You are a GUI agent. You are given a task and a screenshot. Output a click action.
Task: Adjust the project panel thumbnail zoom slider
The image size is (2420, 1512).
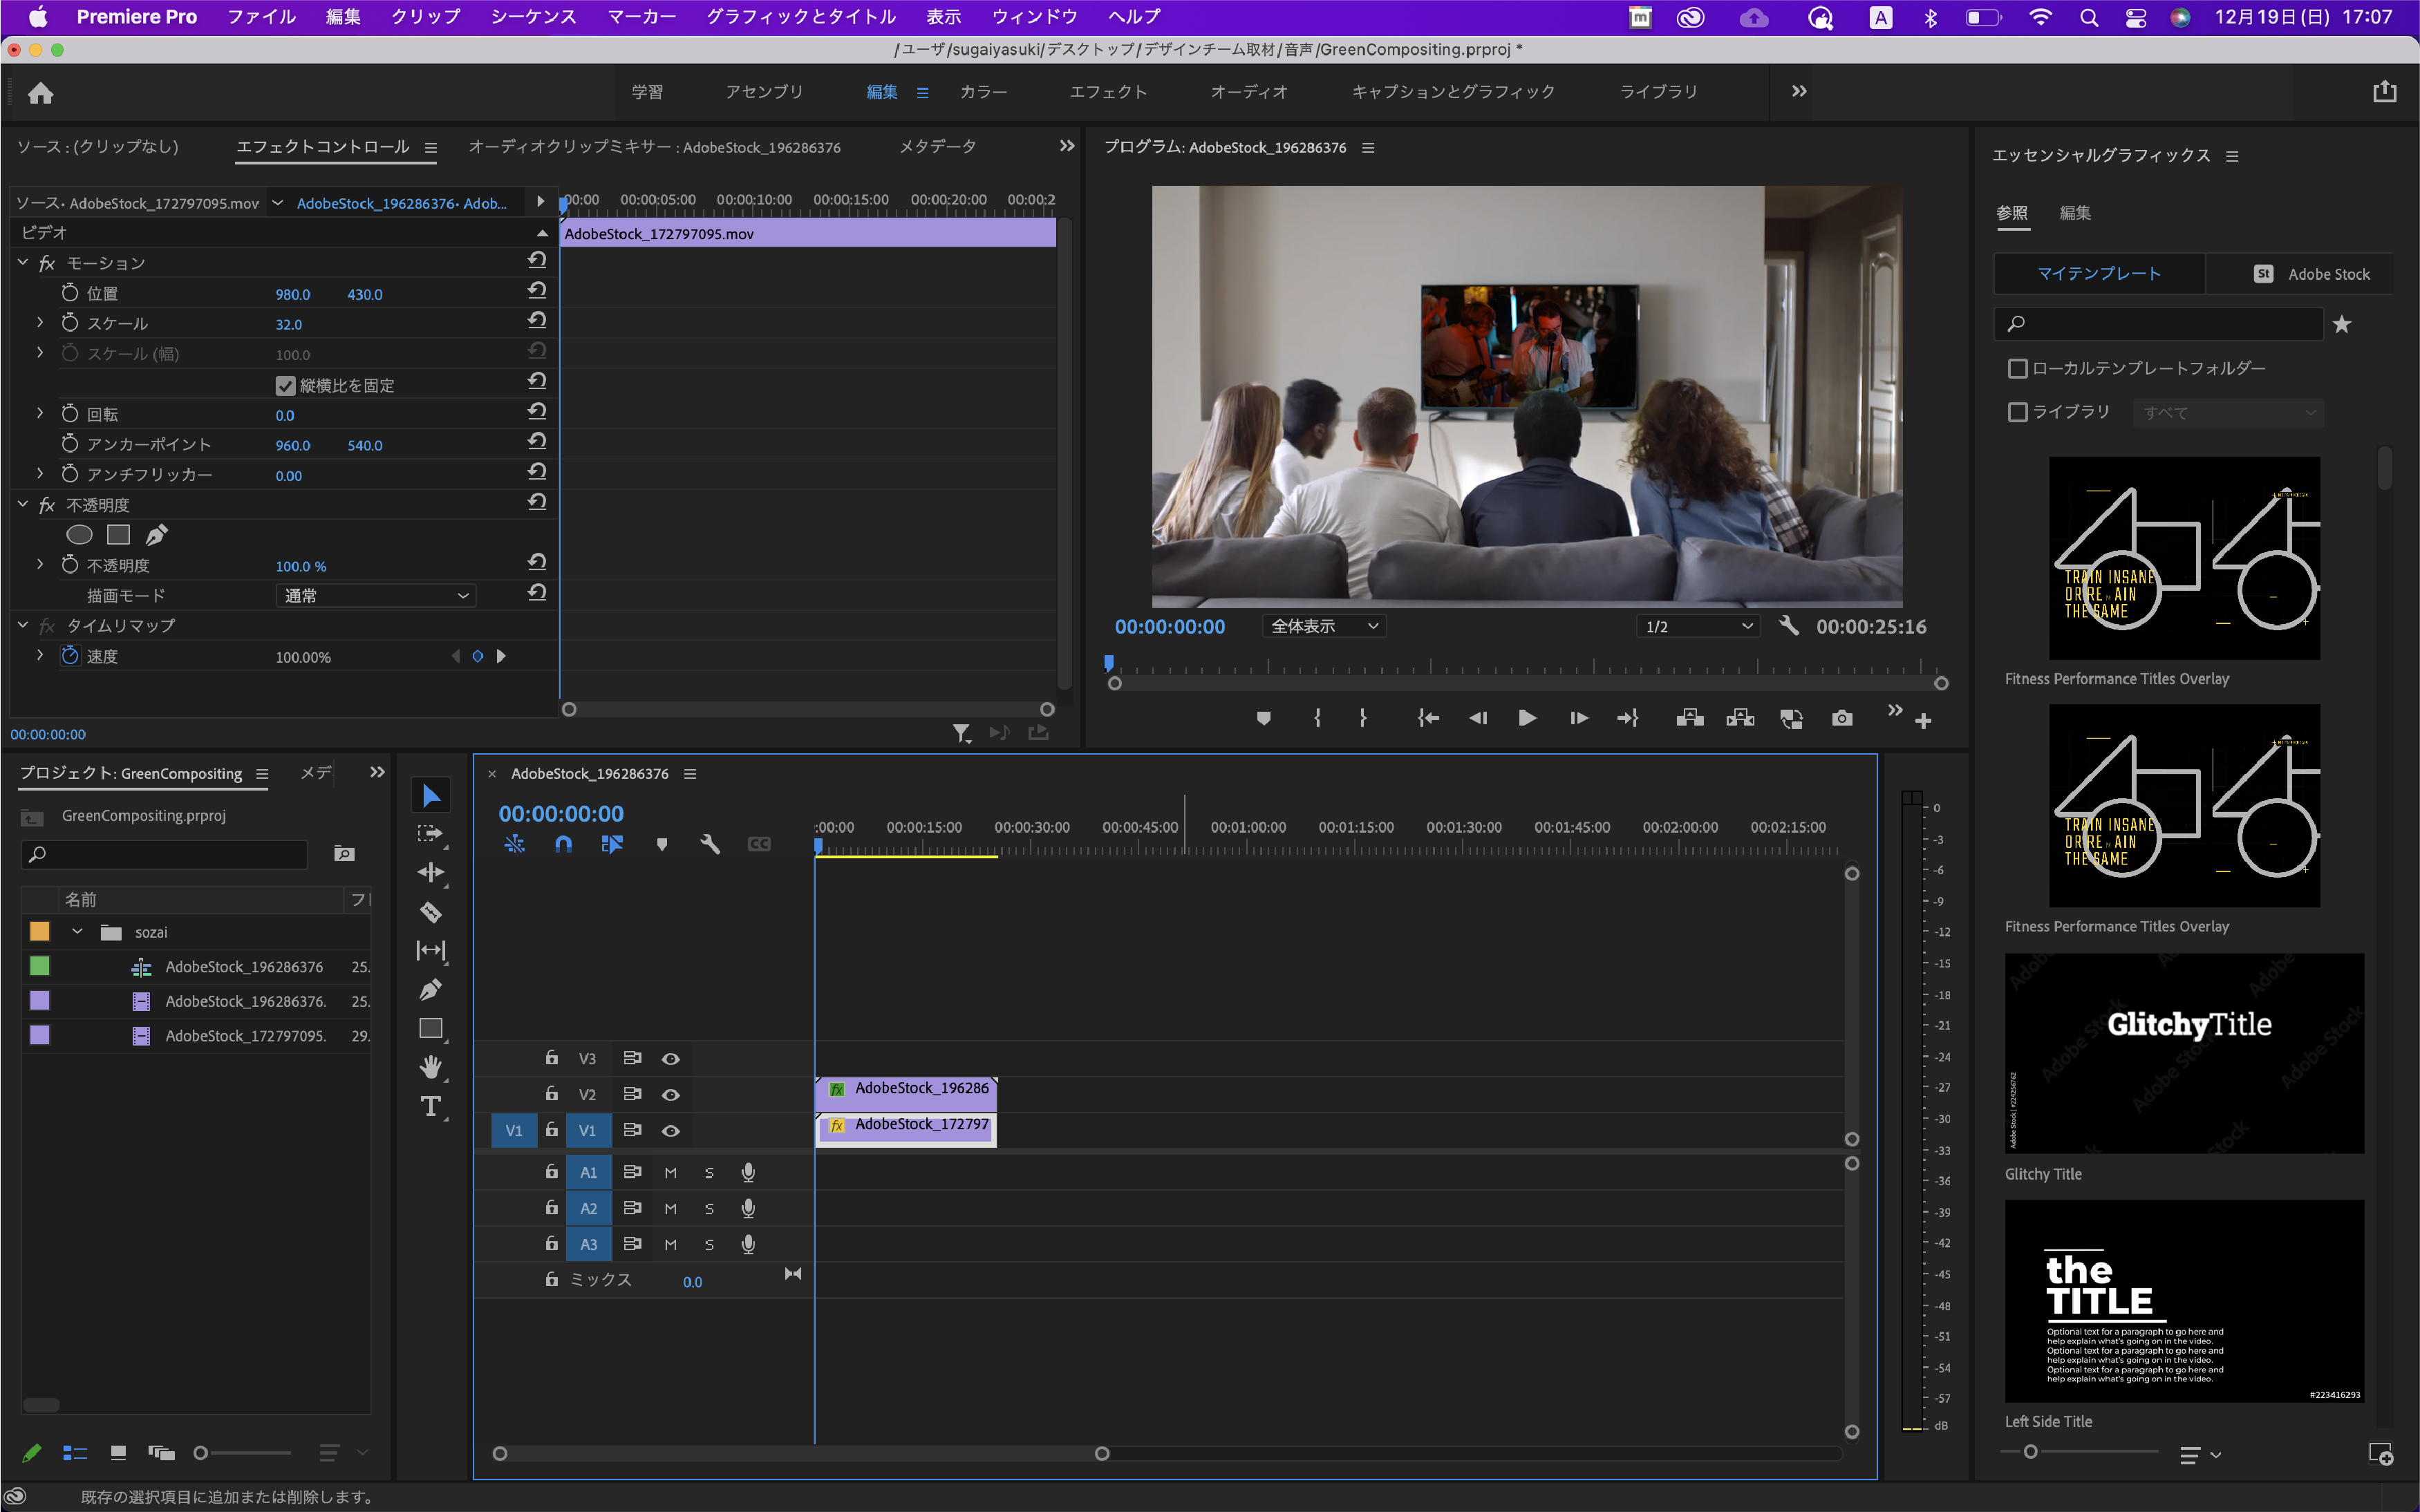click(201, 1453)
